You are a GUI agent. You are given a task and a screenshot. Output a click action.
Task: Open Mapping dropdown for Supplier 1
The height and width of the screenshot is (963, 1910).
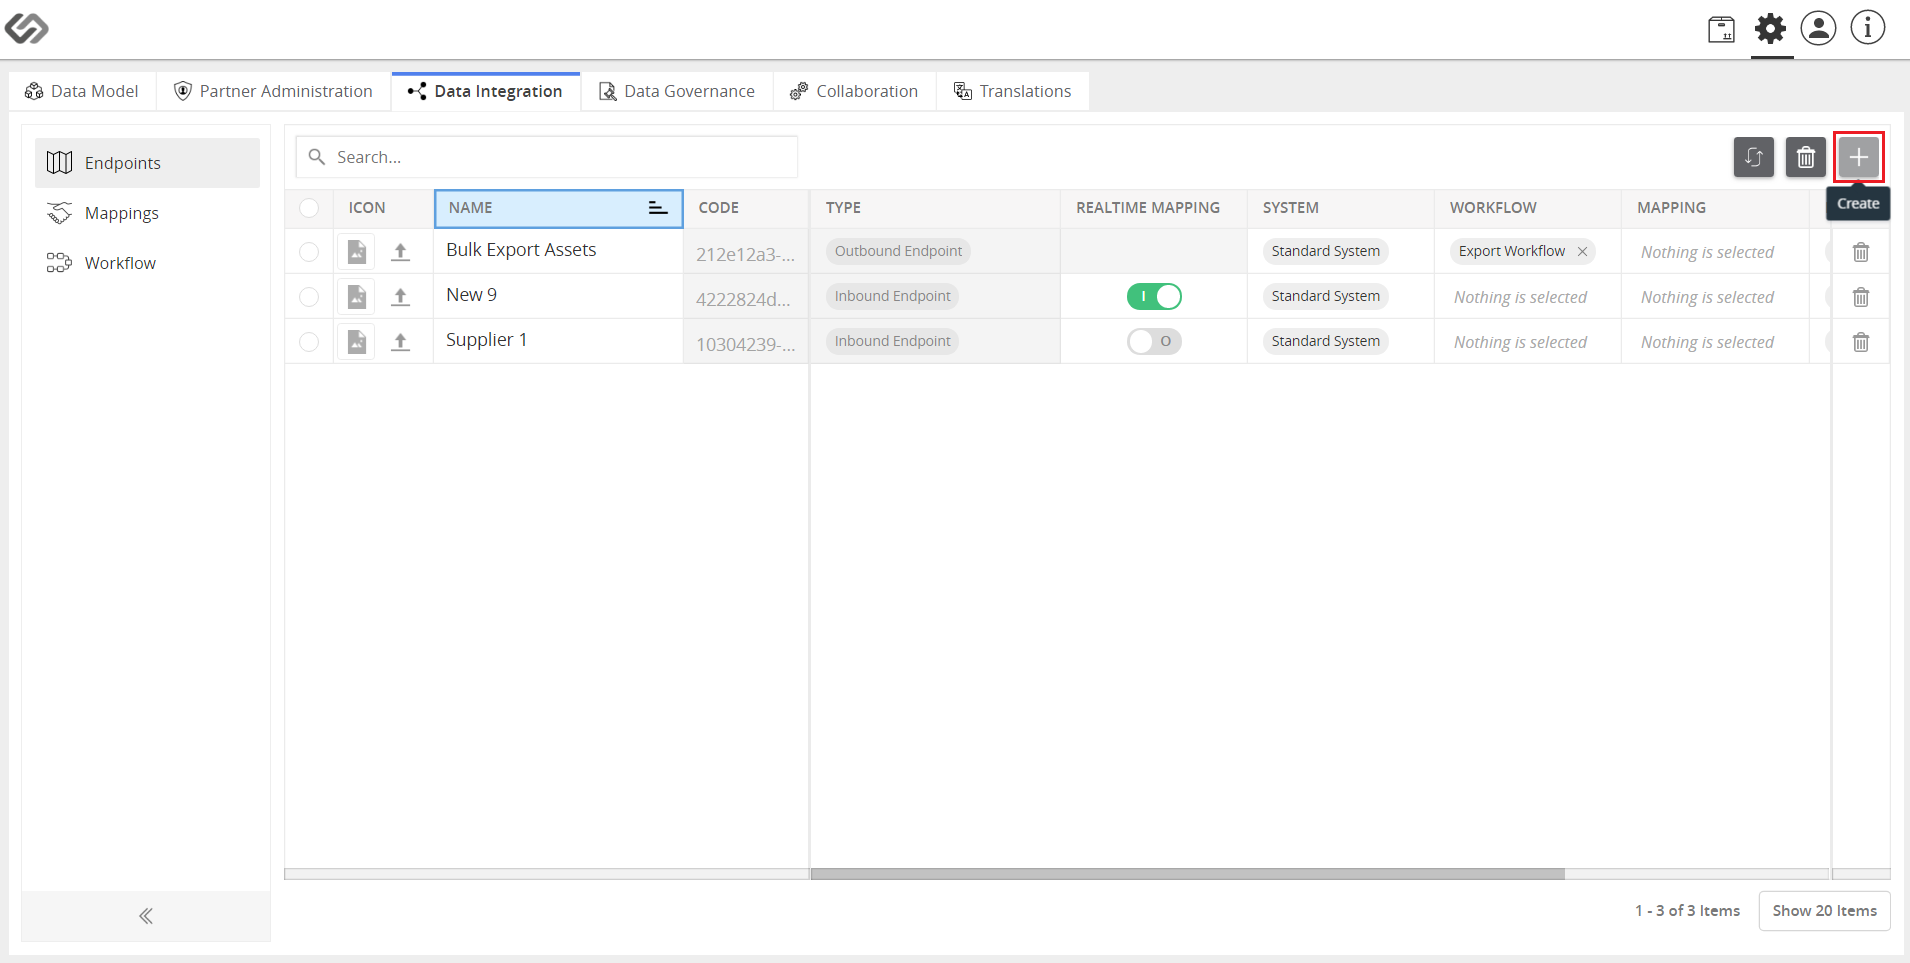coord(1714,342)
